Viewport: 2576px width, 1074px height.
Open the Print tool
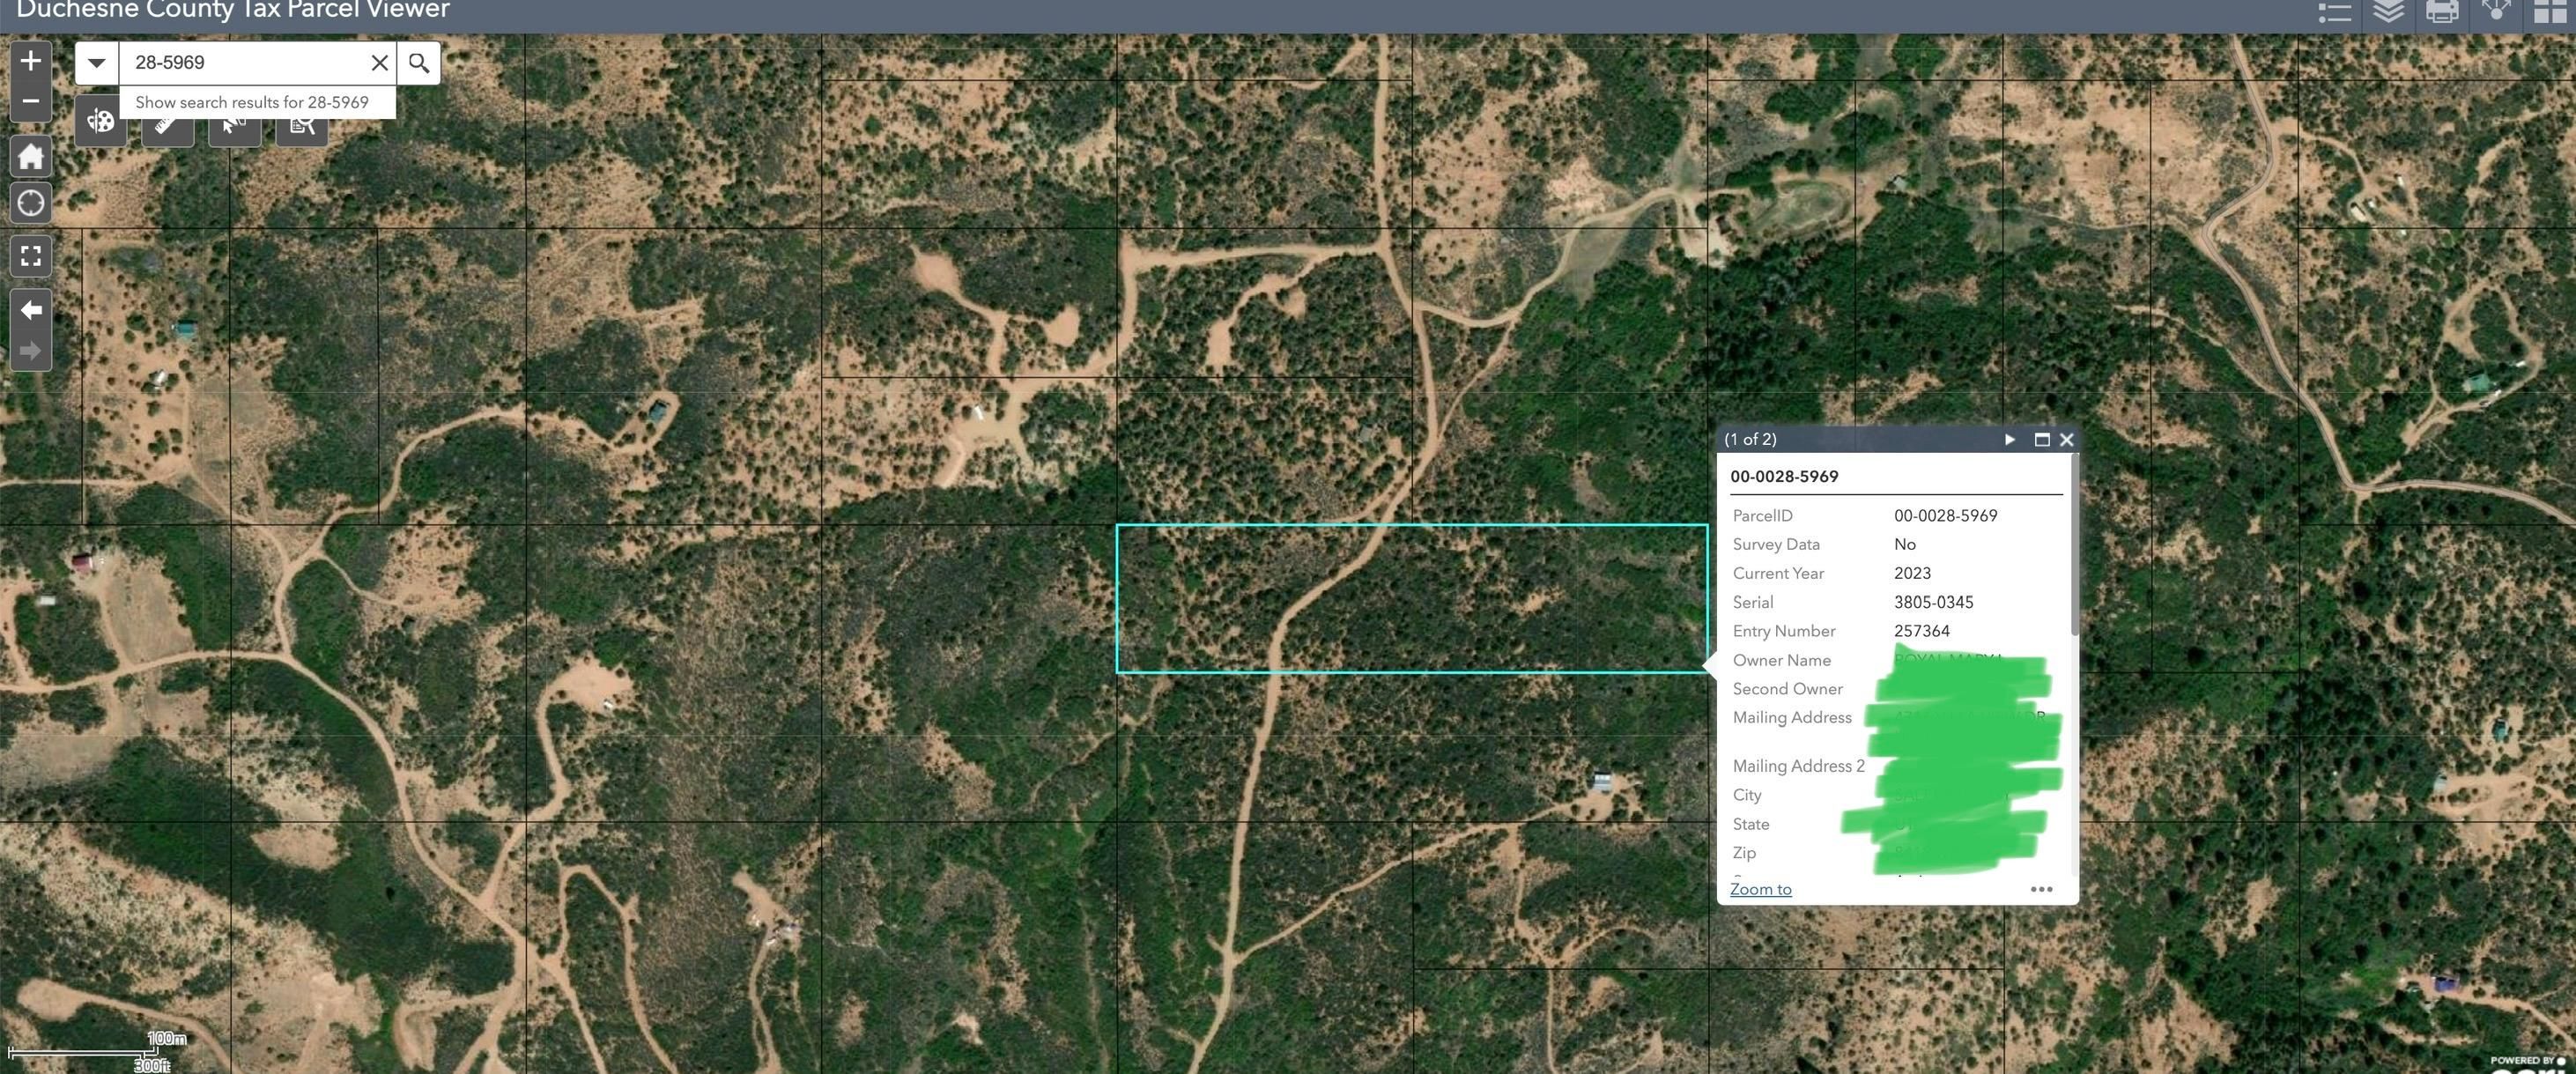click(x=2443, y=12)
